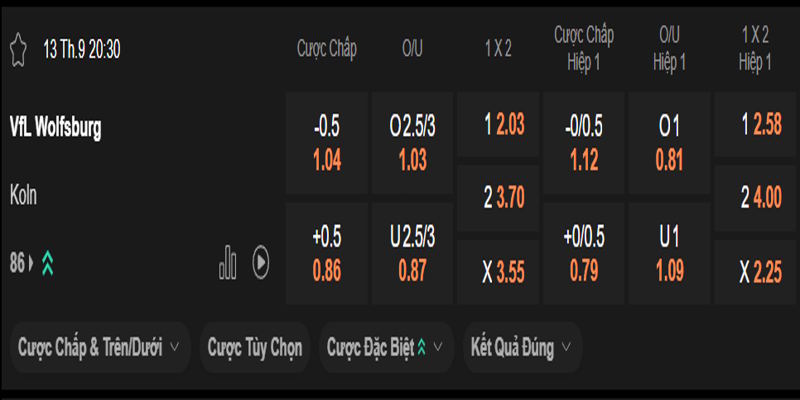
Task: Select the Cược Tùy Chọn tab
Action: [x=255, y=347]
